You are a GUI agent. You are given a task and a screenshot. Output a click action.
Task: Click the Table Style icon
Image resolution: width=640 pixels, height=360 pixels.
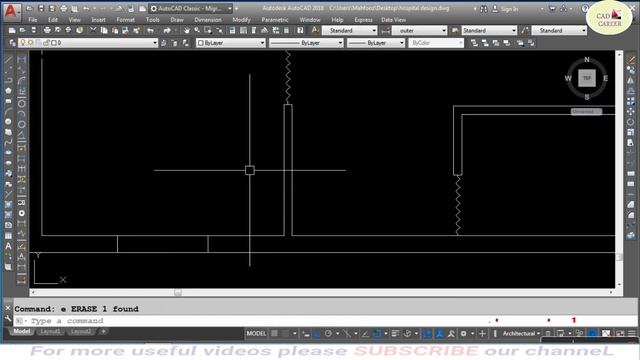(x=455, y=31)
